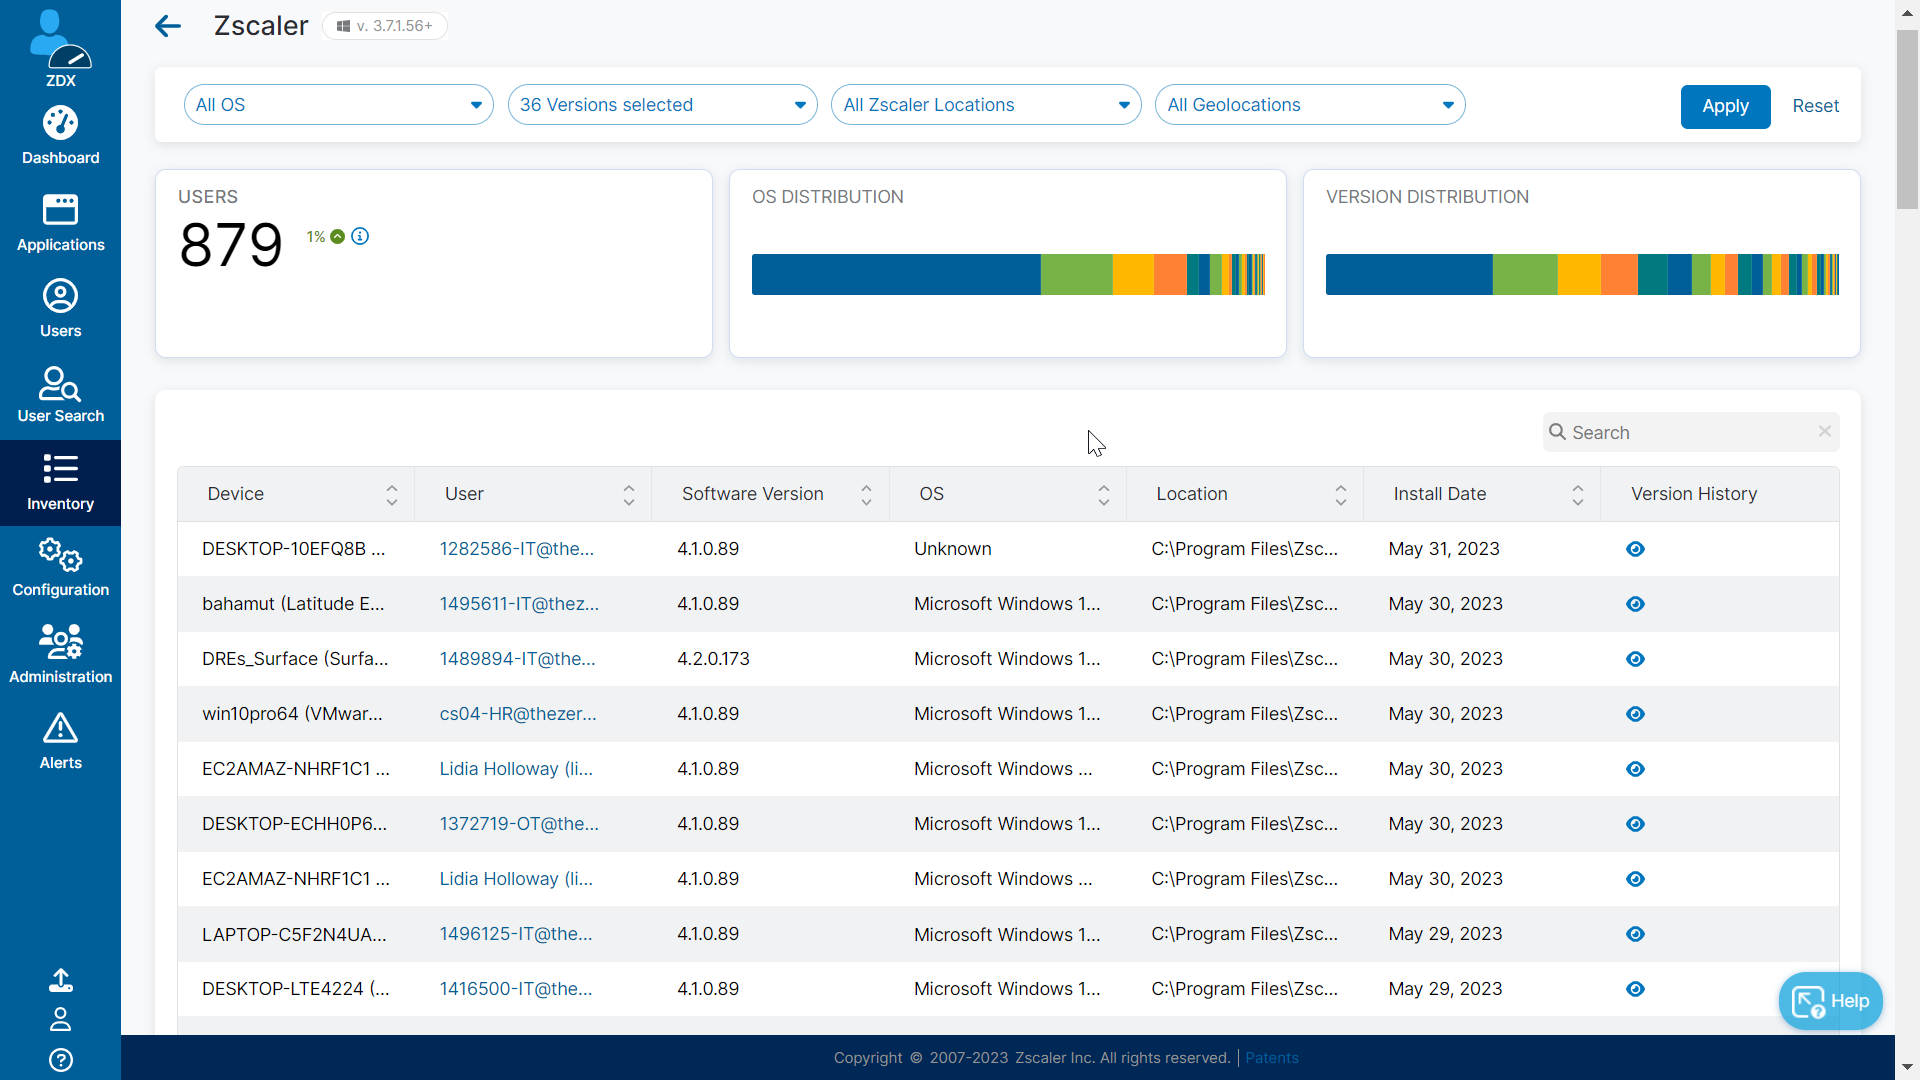Open the Administration section

tap(60, 652)
